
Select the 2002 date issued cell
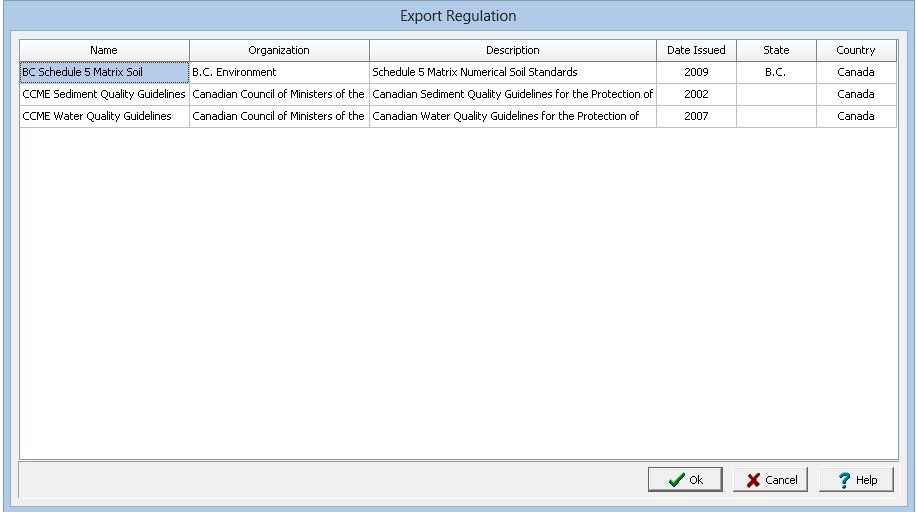point(696,94)
